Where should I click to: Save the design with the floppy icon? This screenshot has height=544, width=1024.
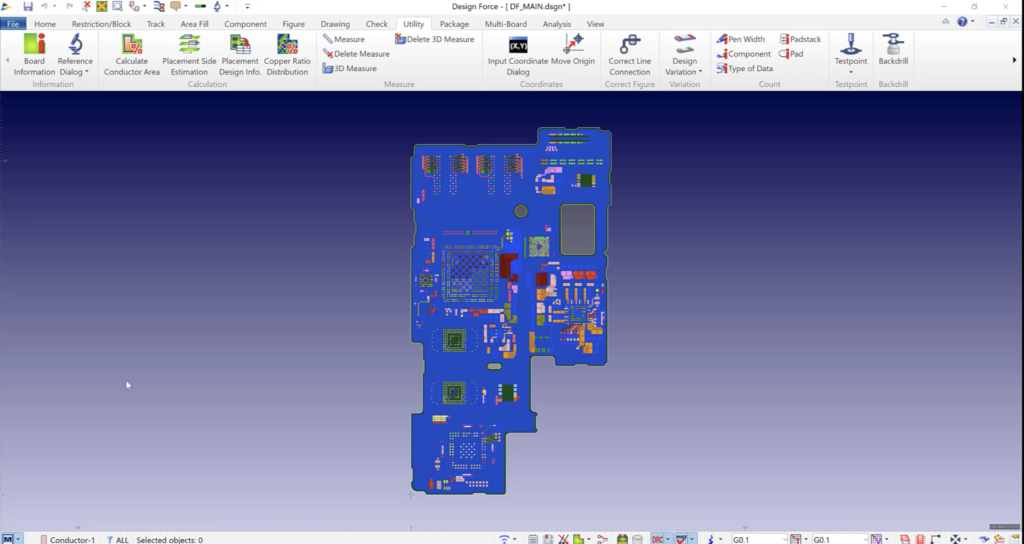click(x=27, y=7)
